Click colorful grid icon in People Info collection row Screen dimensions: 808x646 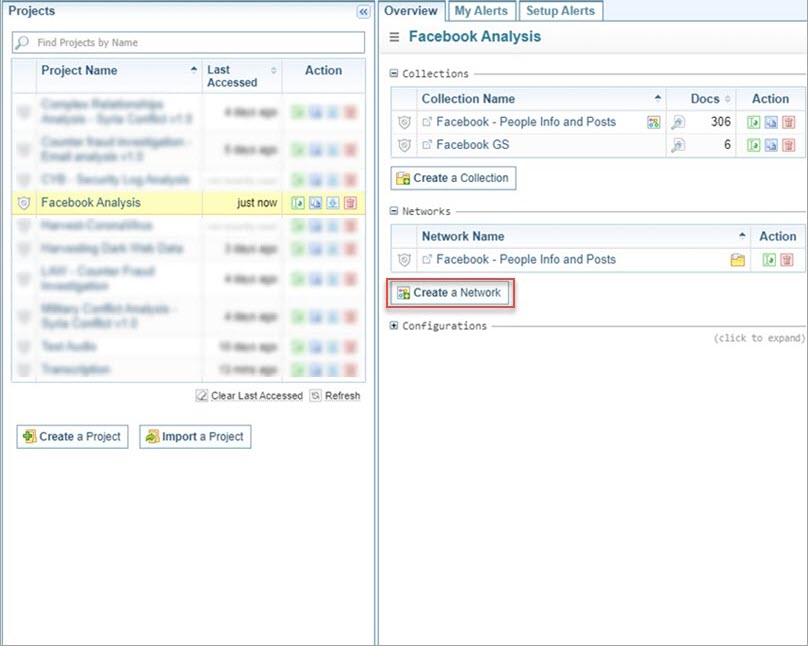[653, 122]
